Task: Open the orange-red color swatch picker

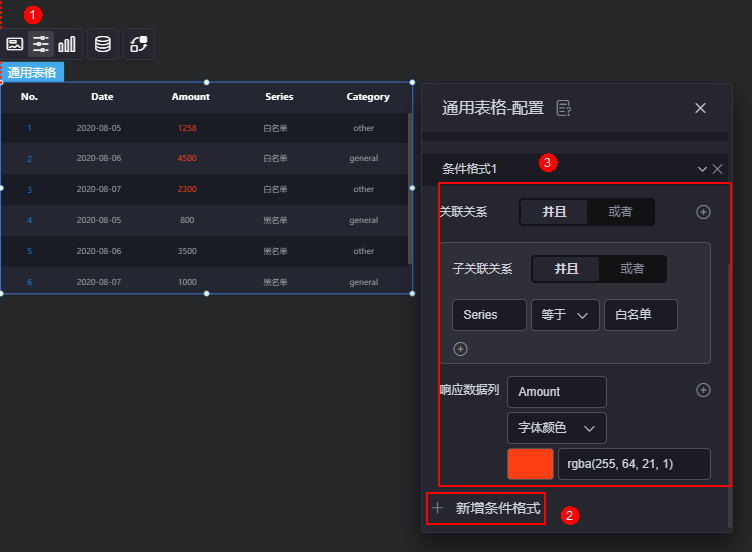Action: pyautogui.click(x=530, y=464)
